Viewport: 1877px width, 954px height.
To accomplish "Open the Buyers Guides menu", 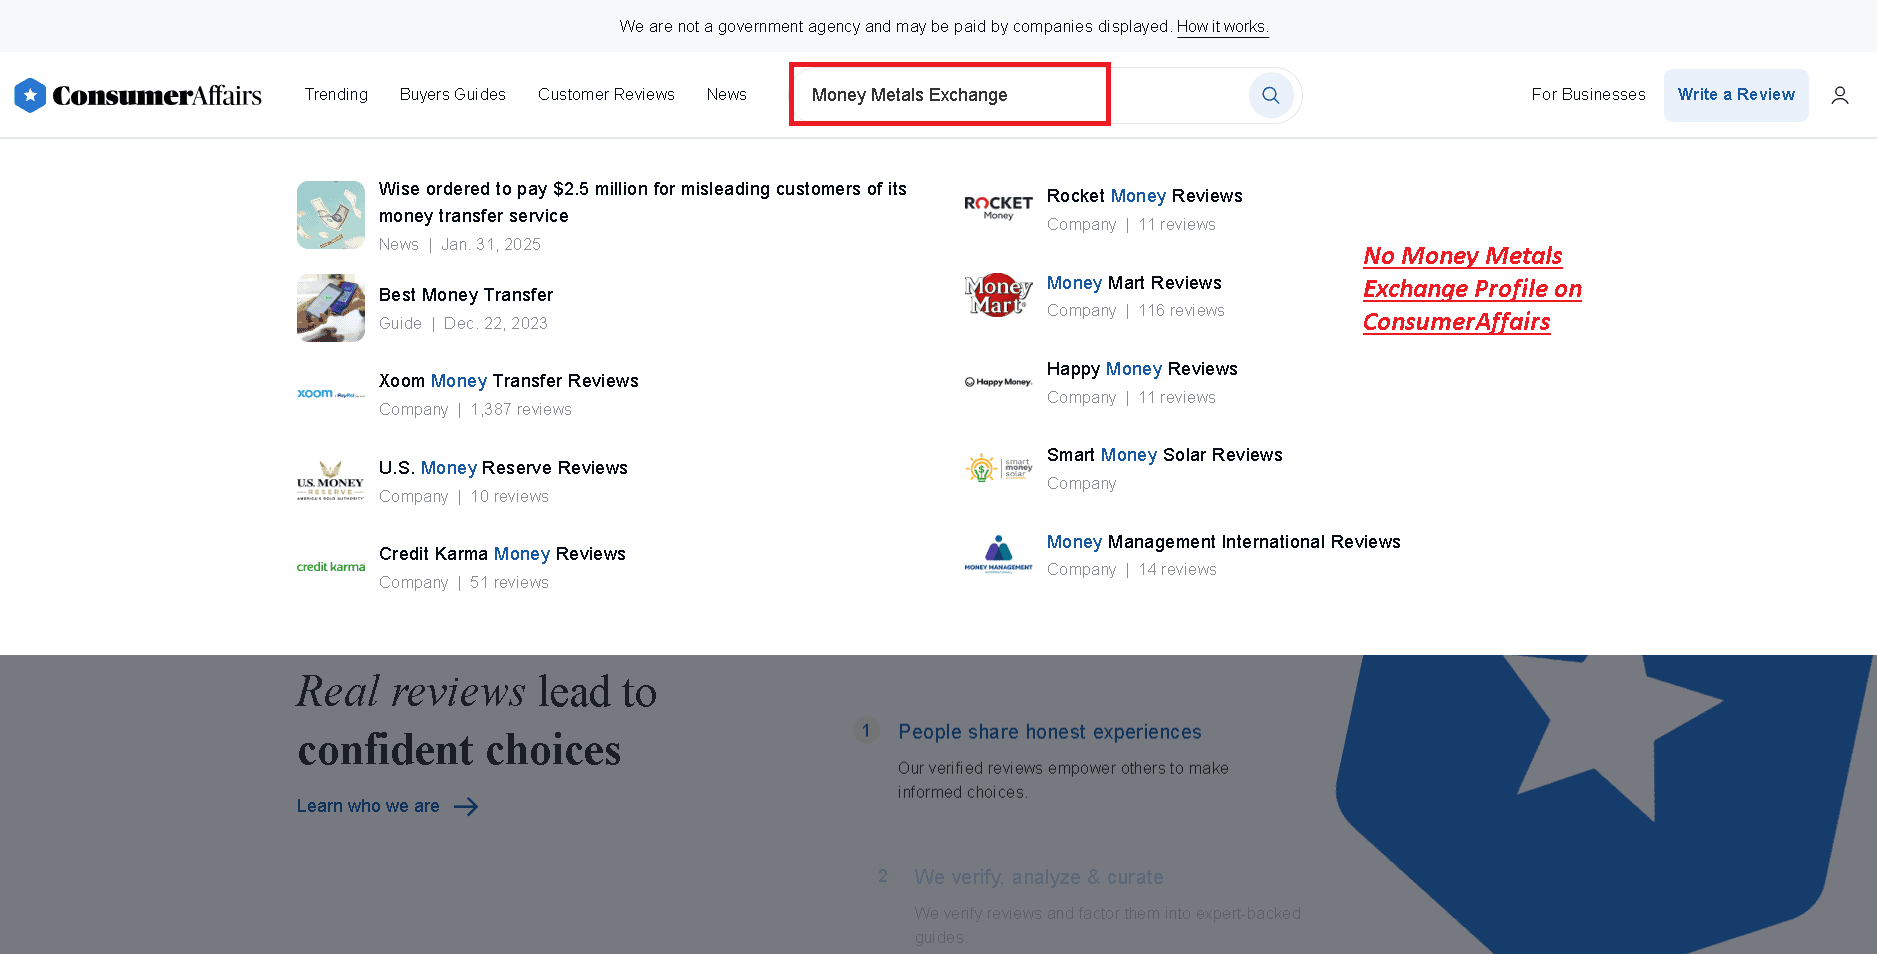I will coord(453,94).
